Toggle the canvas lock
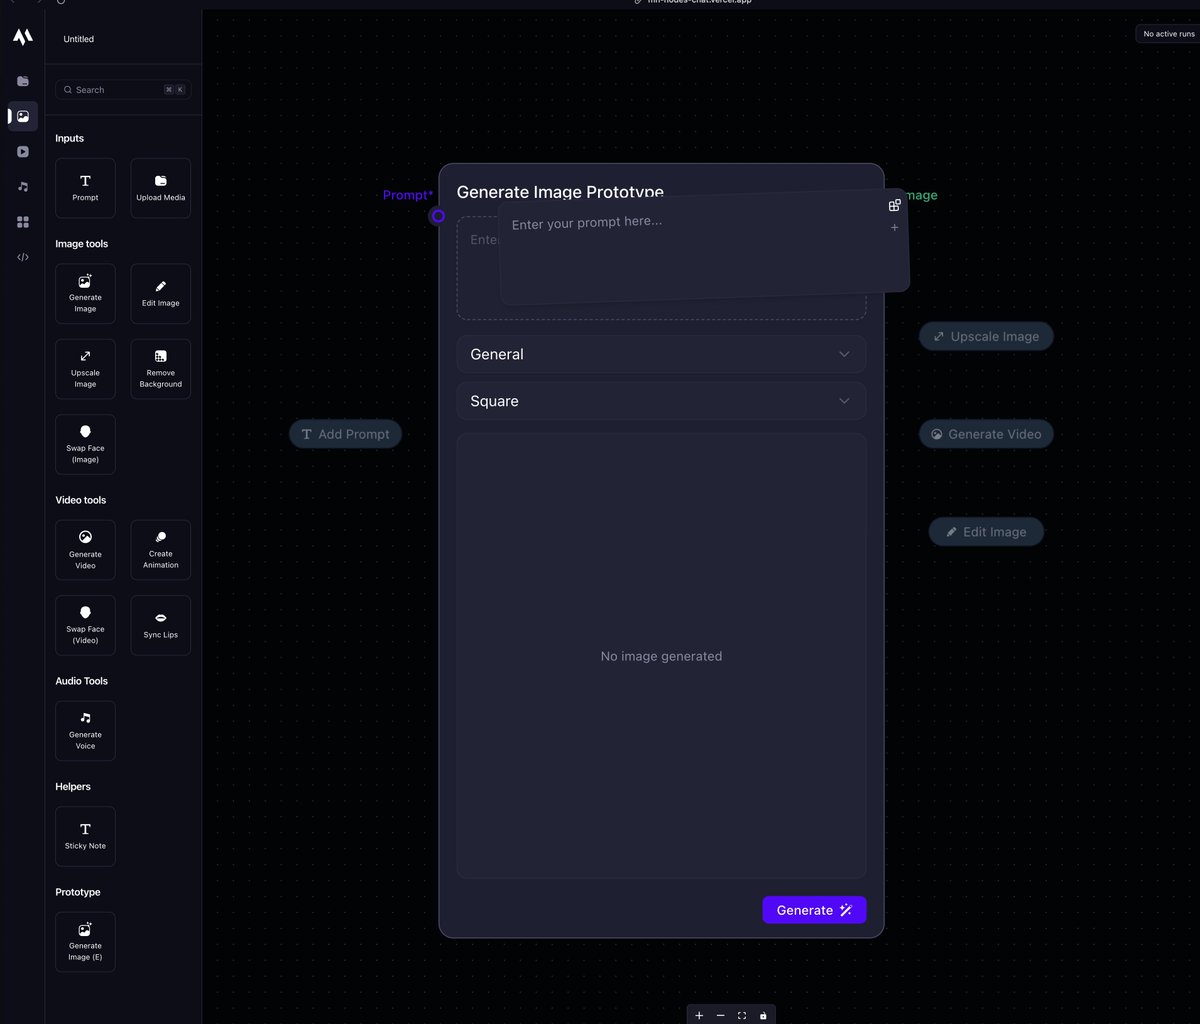This screenshot has width=1200, height=1024. click(x=763, y=1015)
